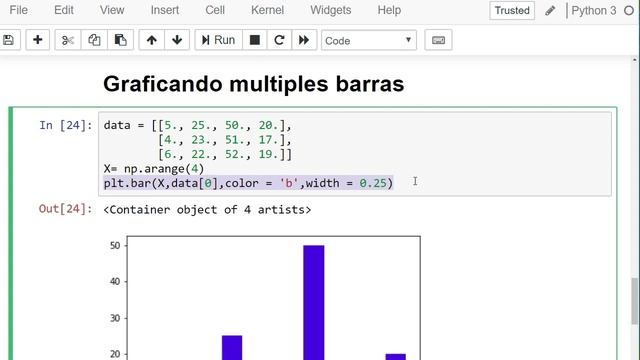Open the command palette keyboard icon
Screen dimensions: 640x360
pyautogui.click(x=438, y=40)
